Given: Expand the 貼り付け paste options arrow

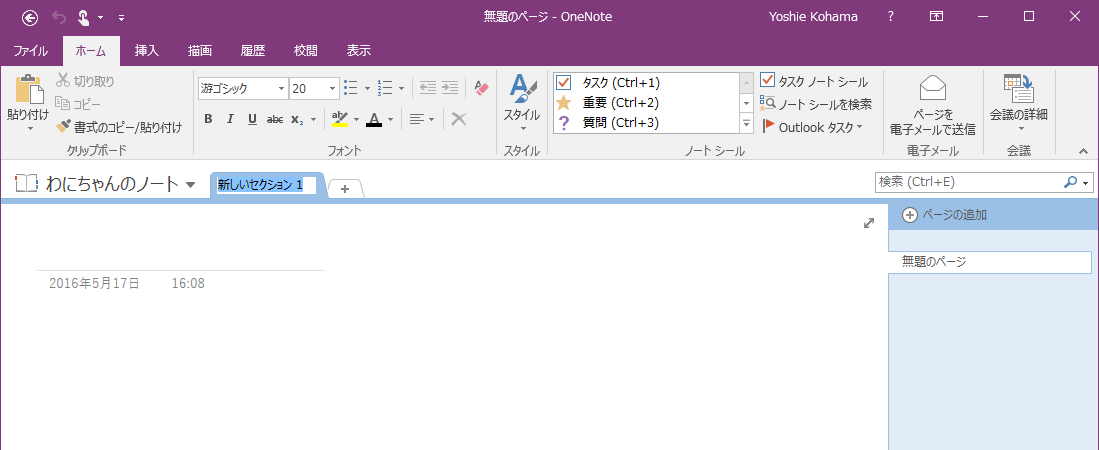Looking at the screenshot, I should pyautogui.click(x=30, y=129).
